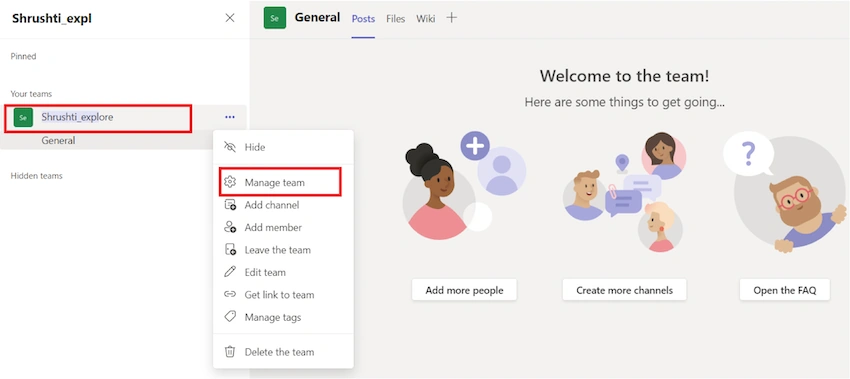Open the Files tab
This screenshot has height=379, width=850.
pos(395,19)
